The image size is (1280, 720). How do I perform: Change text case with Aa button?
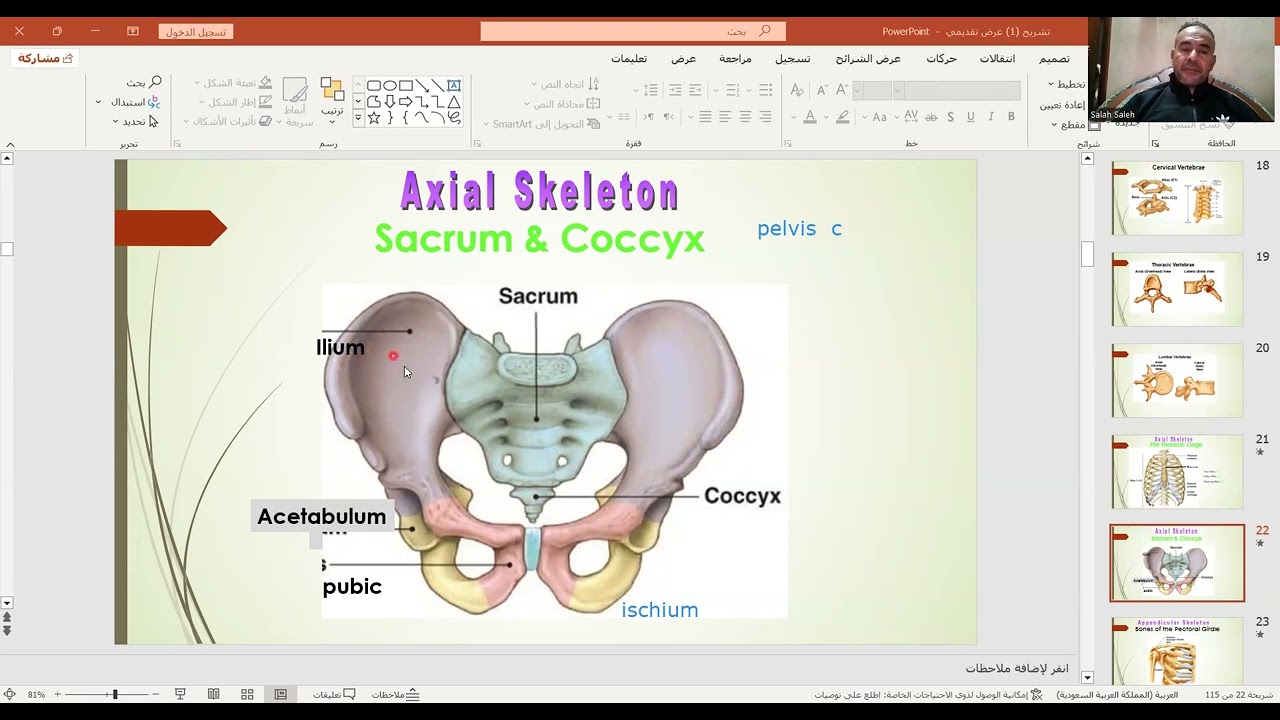879,117
